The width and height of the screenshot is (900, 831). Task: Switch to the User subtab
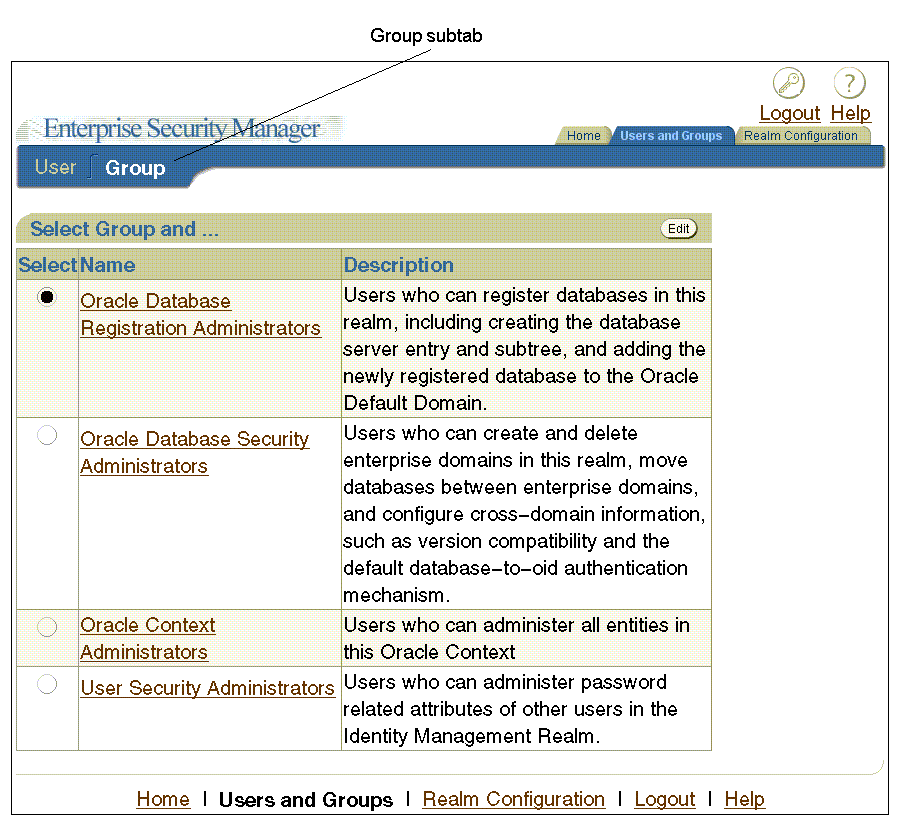[x=56, y=167]
